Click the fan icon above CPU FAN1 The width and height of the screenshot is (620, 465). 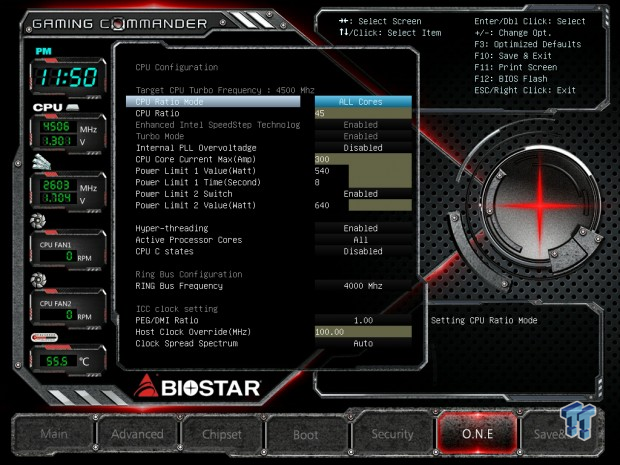coord(38,221)
